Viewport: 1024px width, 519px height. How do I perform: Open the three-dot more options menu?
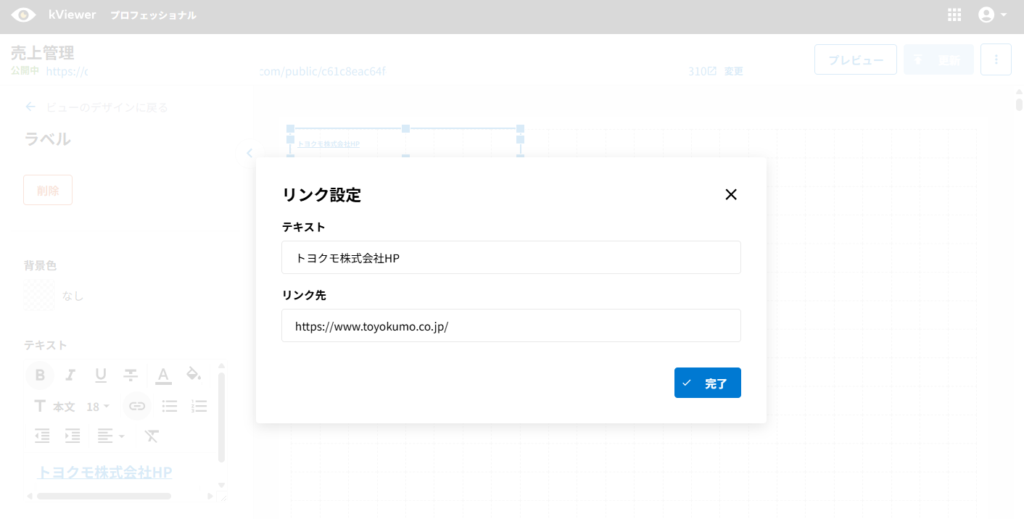coord(996,60)
